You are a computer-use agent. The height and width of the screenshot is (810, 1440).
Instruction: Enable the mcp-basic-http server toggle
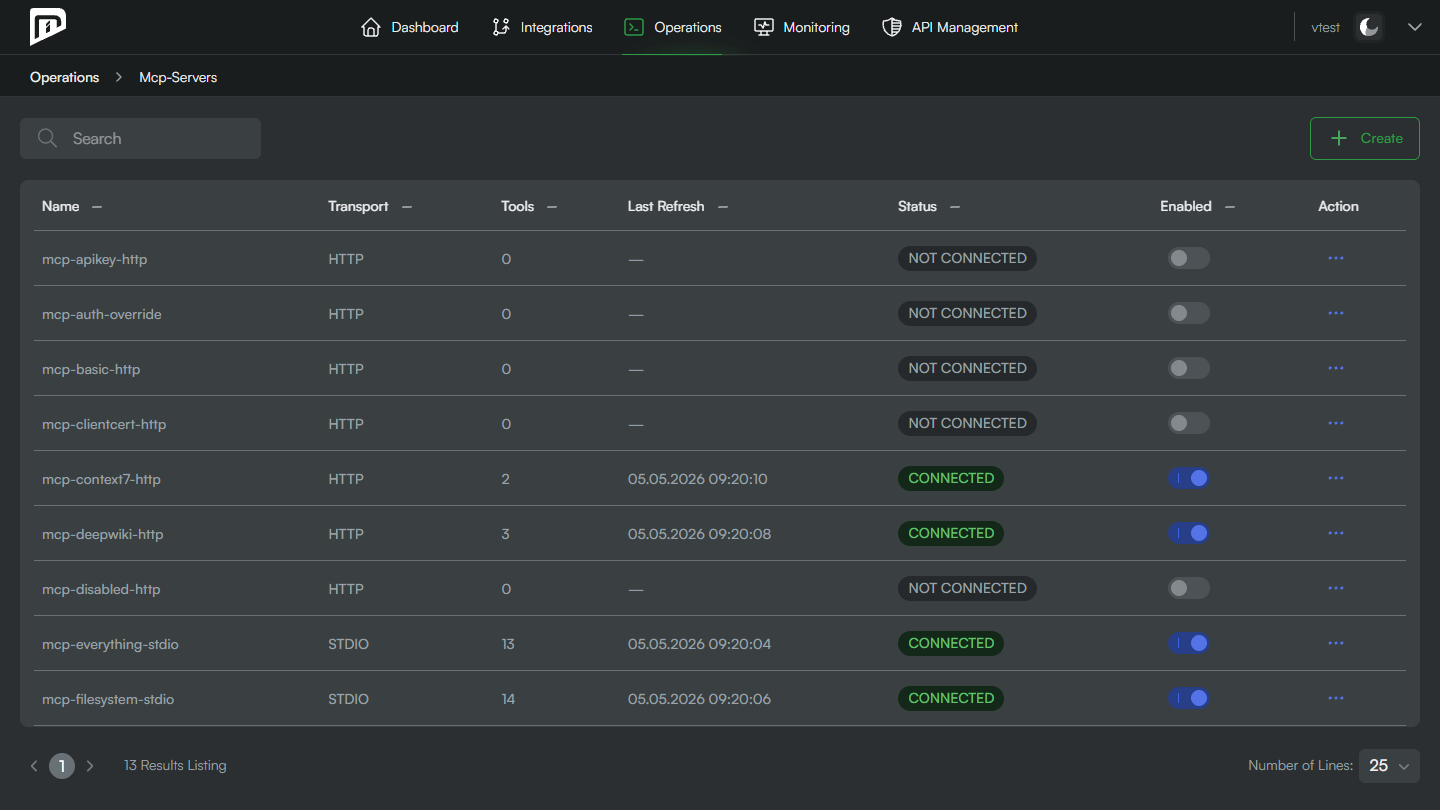(1189, 368)
